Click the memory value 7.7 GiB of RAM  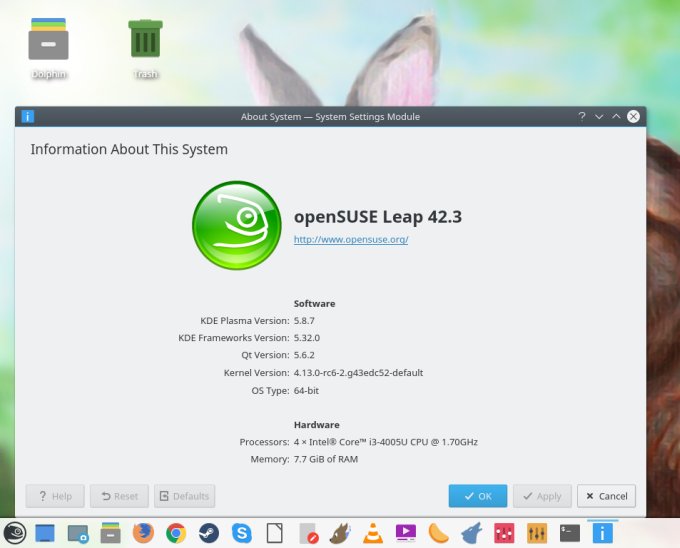tap(326, 459)
